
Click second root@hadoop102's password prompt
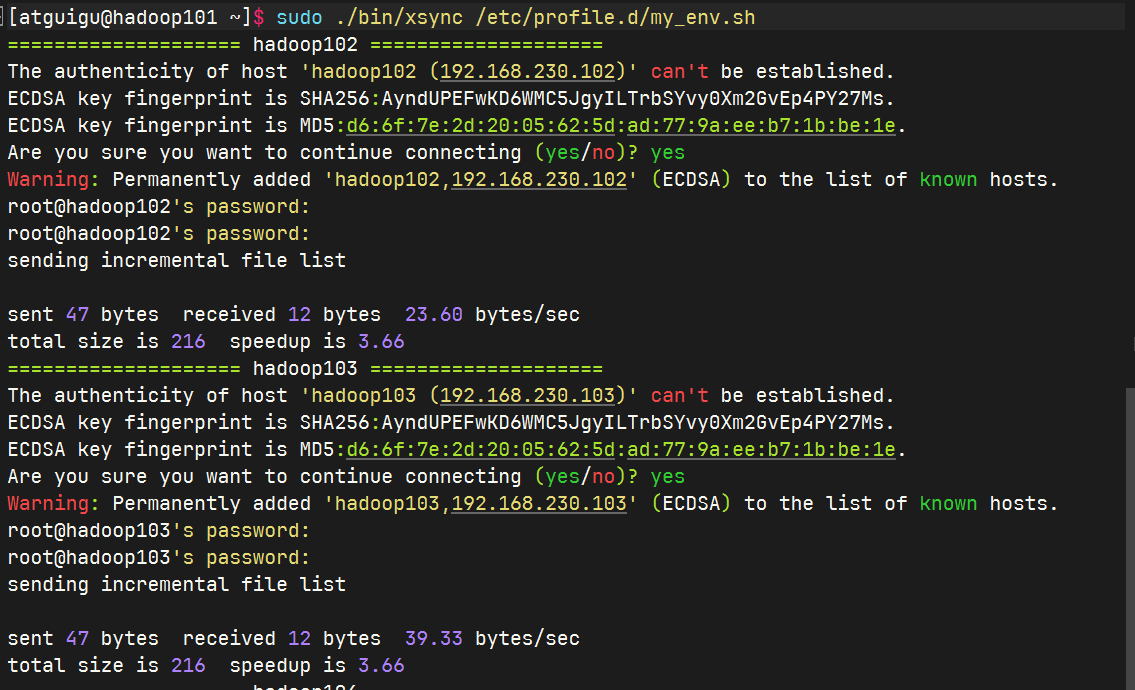(159, 234)
